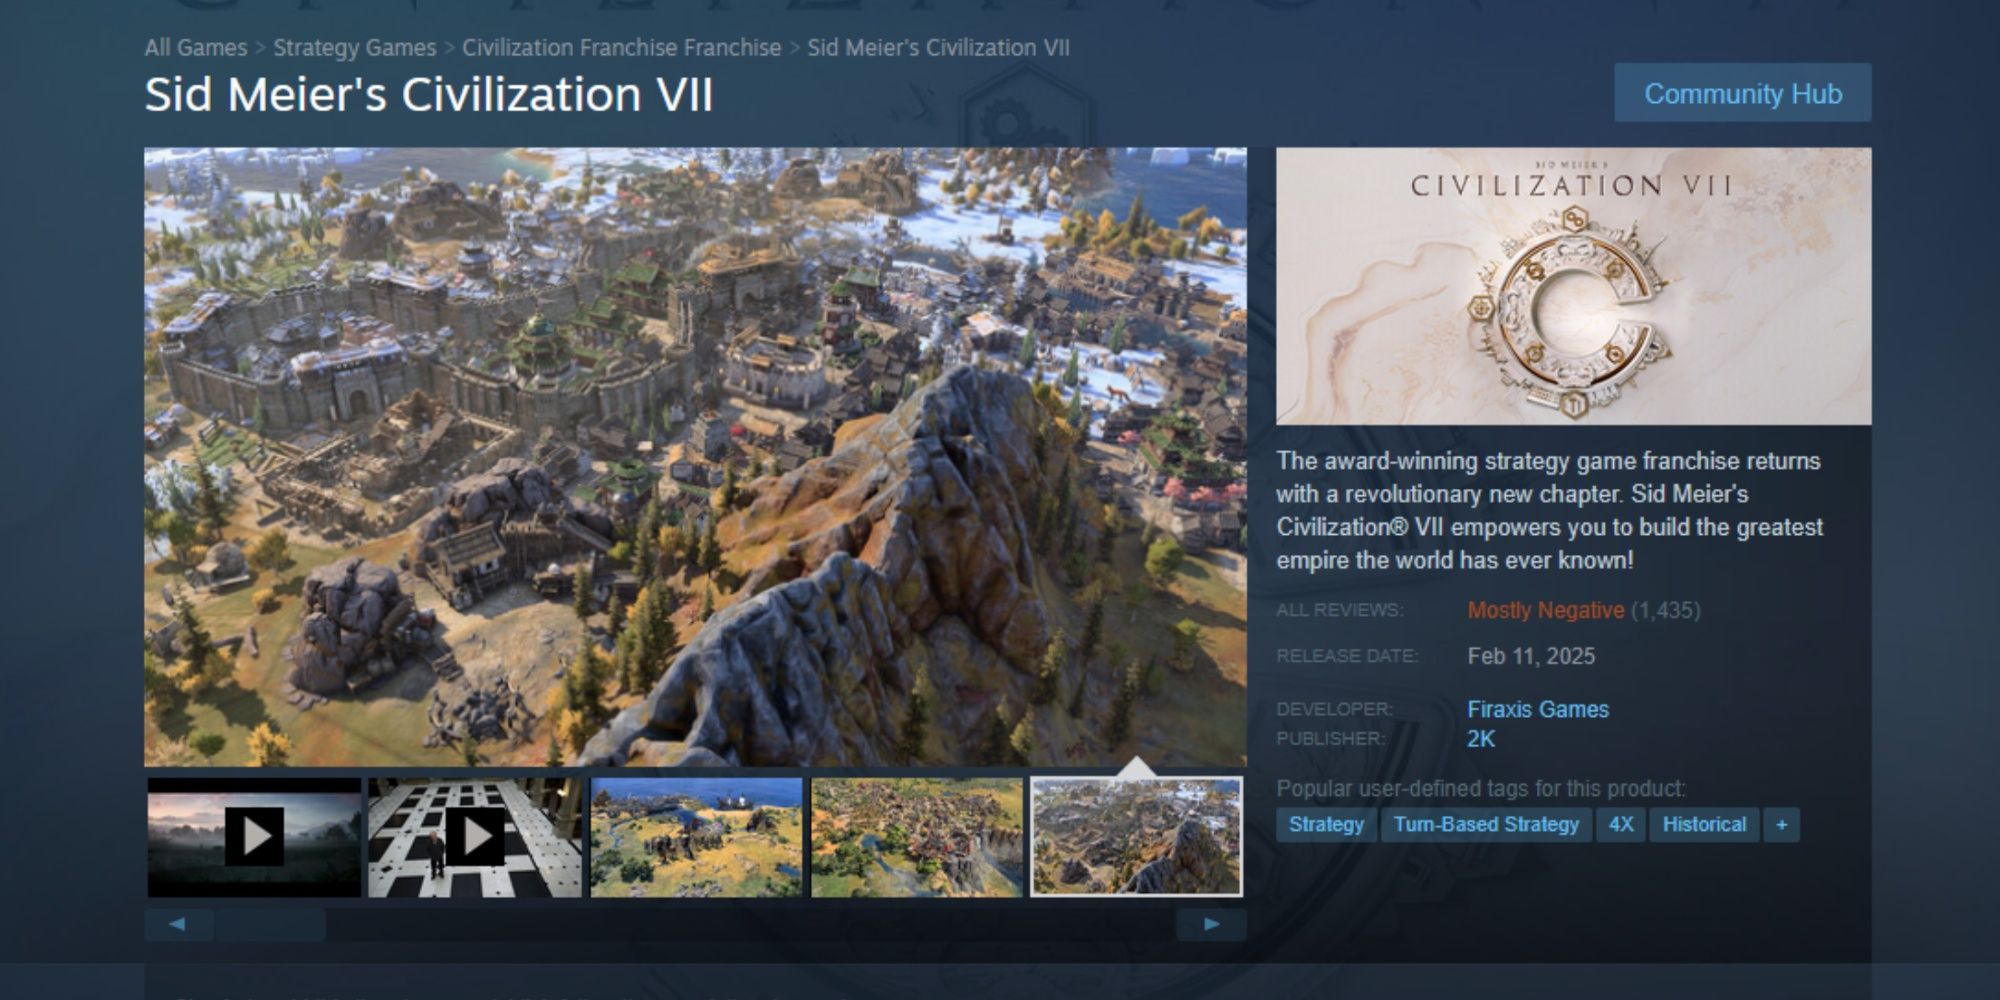The height and width of the screenshot is (1000, 2000).
Task: Select third screenshot thumbnail with coastline
Action: 696,836
